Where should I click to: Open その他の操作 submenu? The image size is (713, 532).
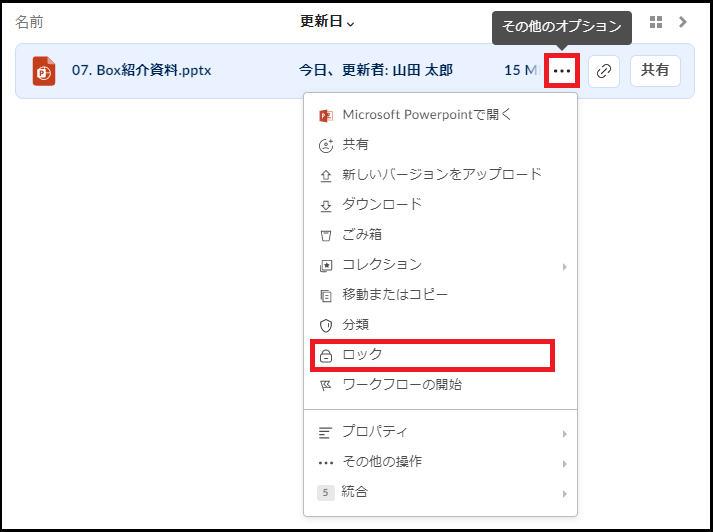(440, 462)
